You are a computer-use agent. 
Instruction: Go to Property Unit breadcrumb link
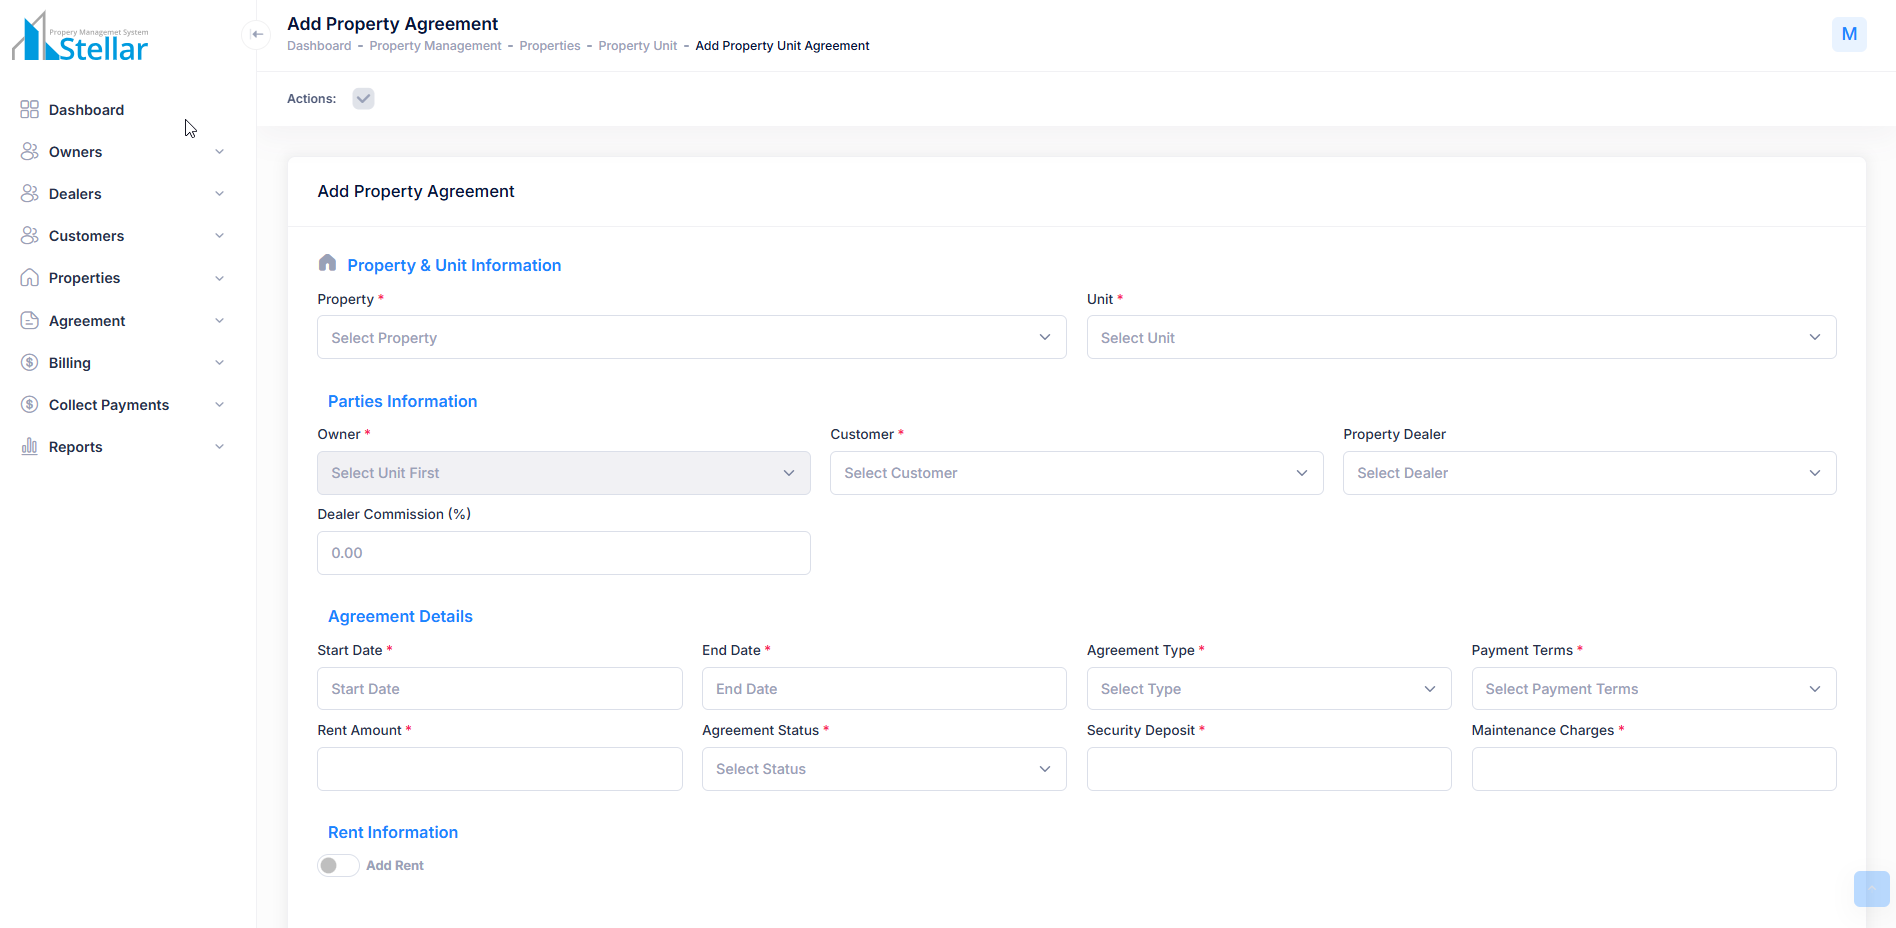tap(637, 46)
